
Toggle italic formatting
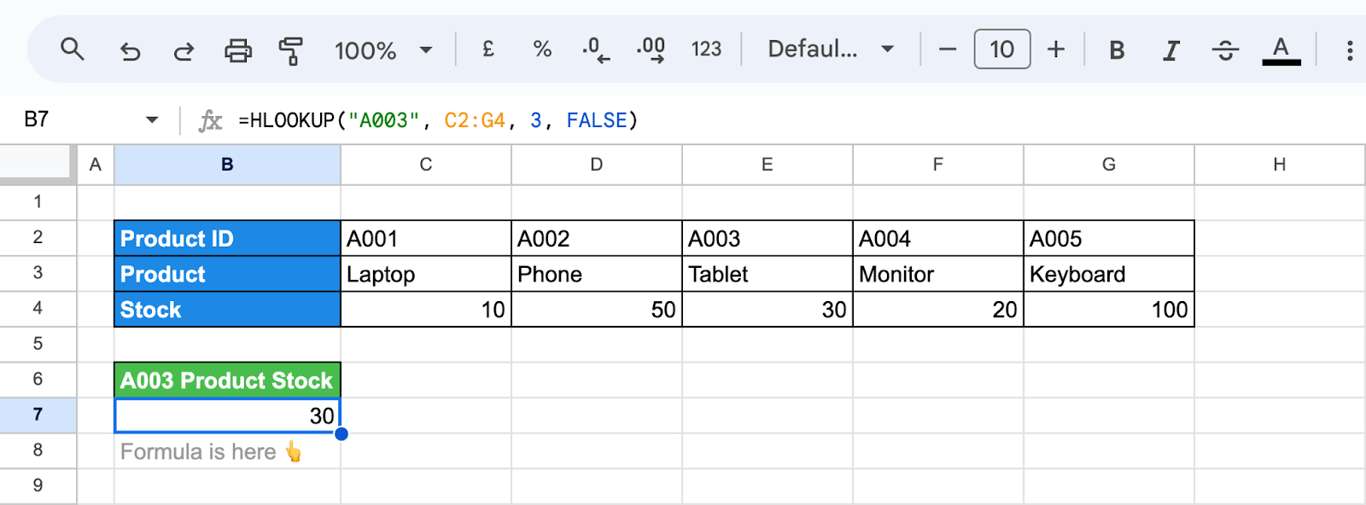[1171, 50]
